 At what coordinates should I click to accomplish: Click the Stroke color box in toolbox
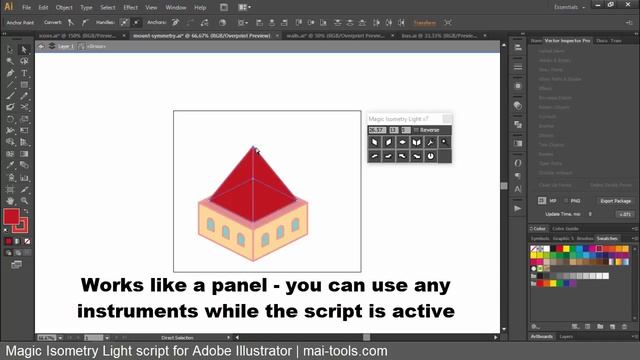[x=21, y=225]
